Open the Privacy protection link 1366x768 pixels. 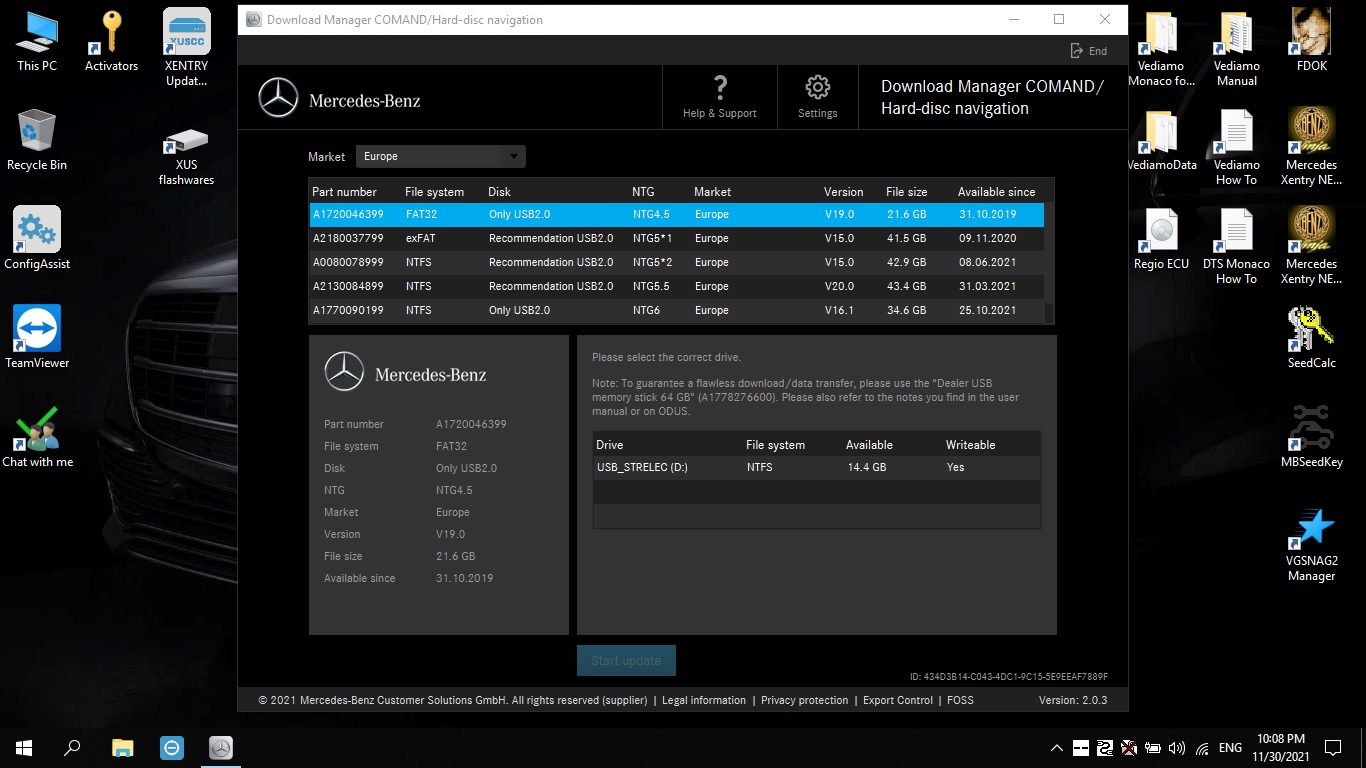(x=804, y=700)
